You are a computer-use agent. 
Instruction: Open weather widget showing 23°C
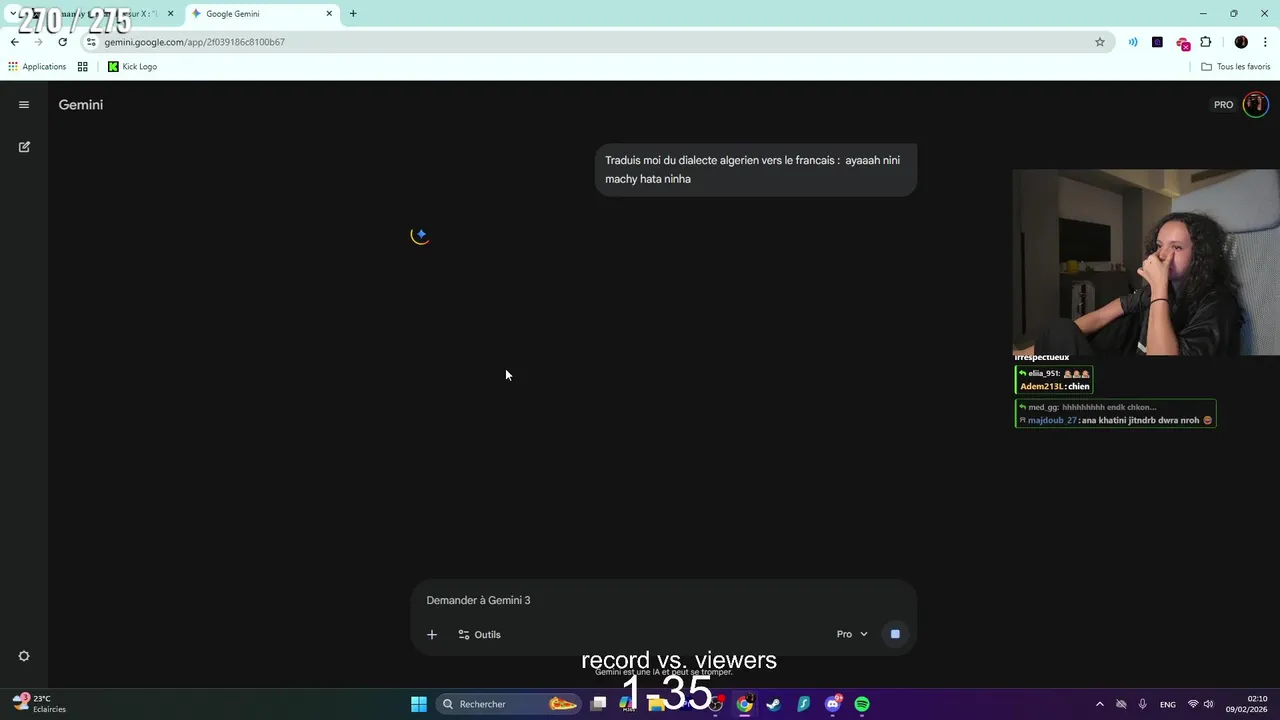[x=40, y=704]
